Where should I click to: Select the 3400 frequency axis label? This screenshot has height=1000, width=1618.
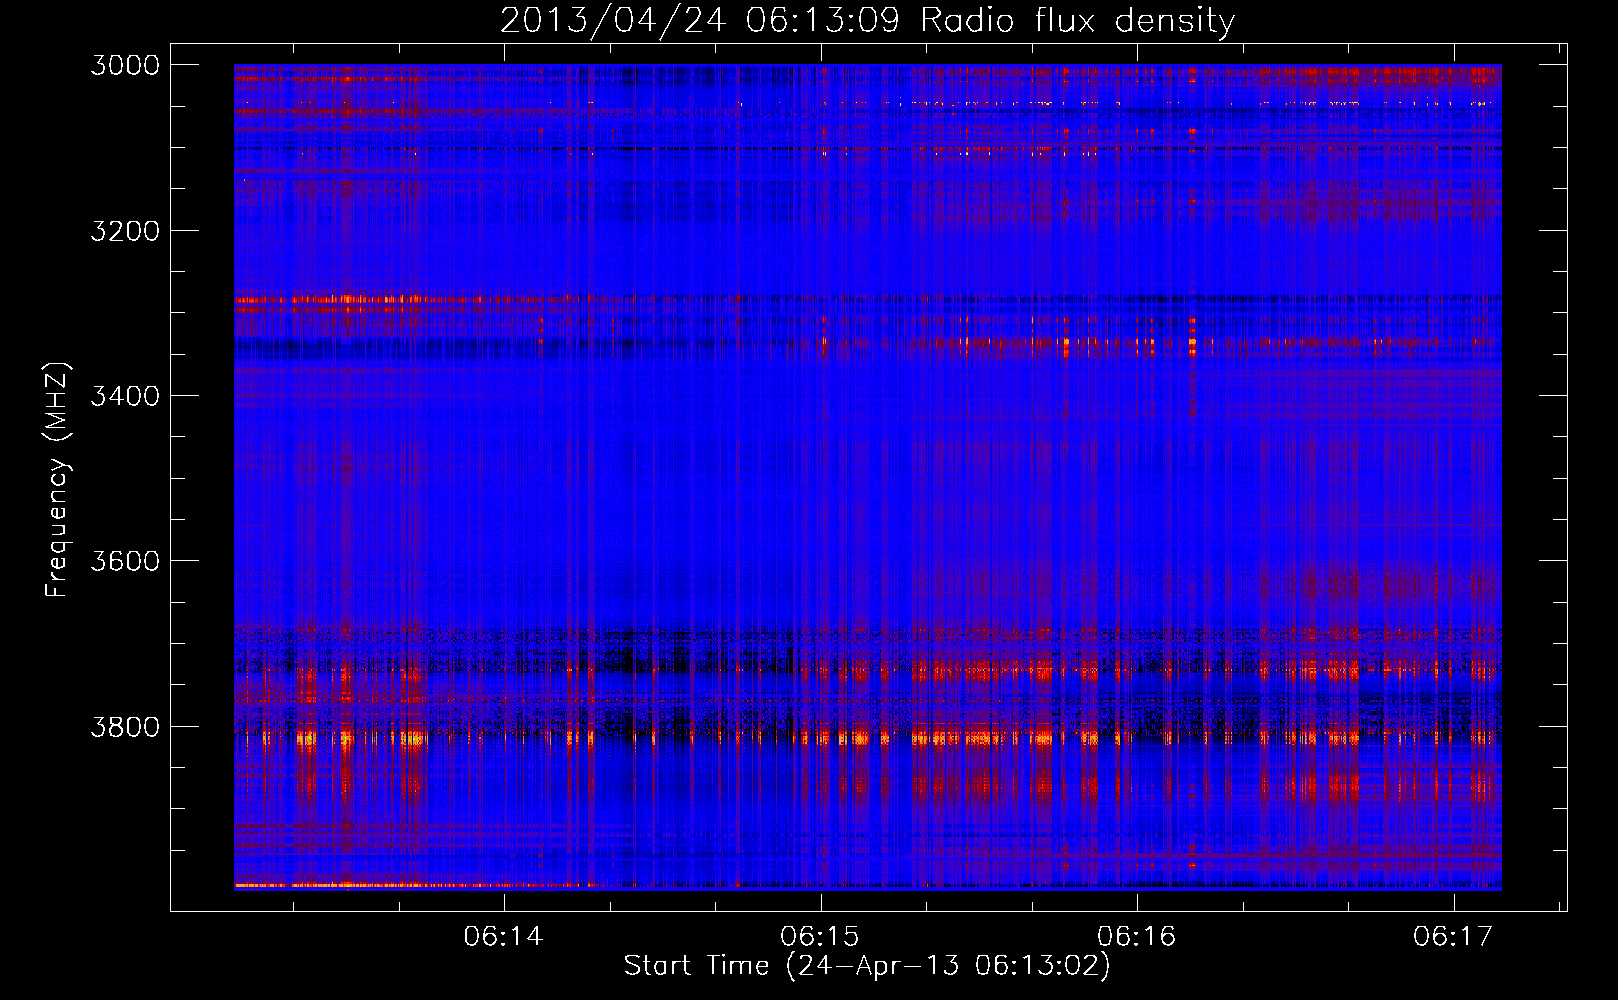pyautogui.click(x=125, y=396)
